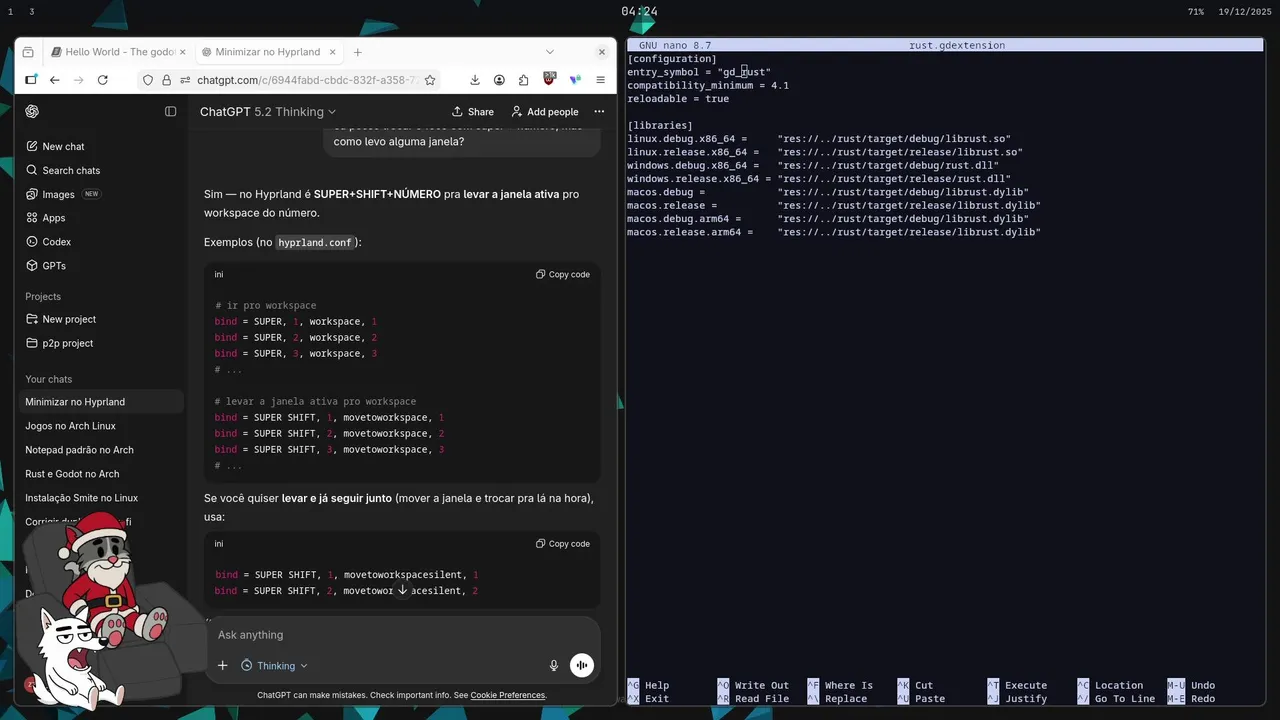This screenshot has width=1280, height=720.
Task: Click the Share button
Action: tap(472, 112)
